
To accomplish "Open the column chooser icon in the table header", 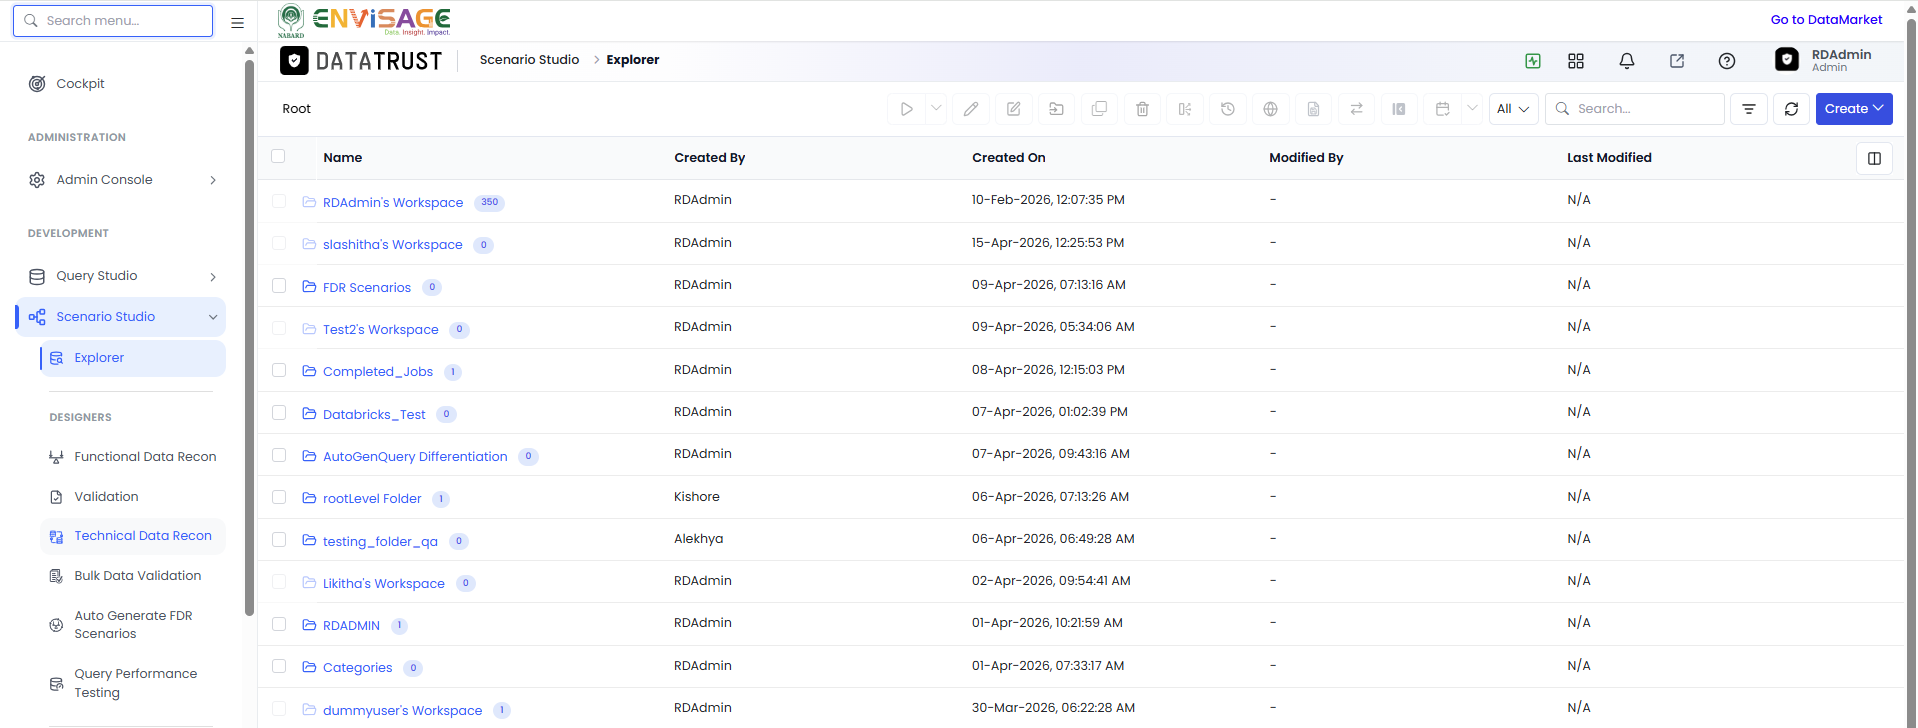I will coord(1875,158).
